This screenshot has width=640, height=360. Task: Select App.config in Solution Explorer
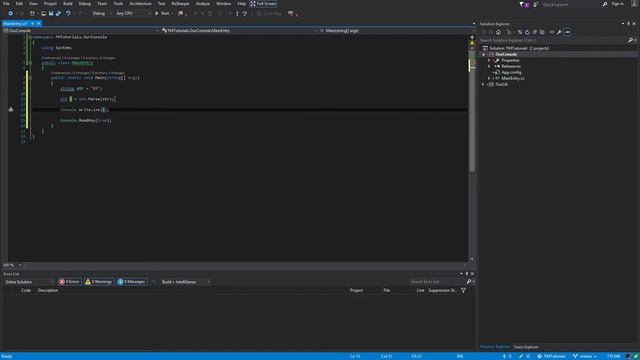(511, 72)
